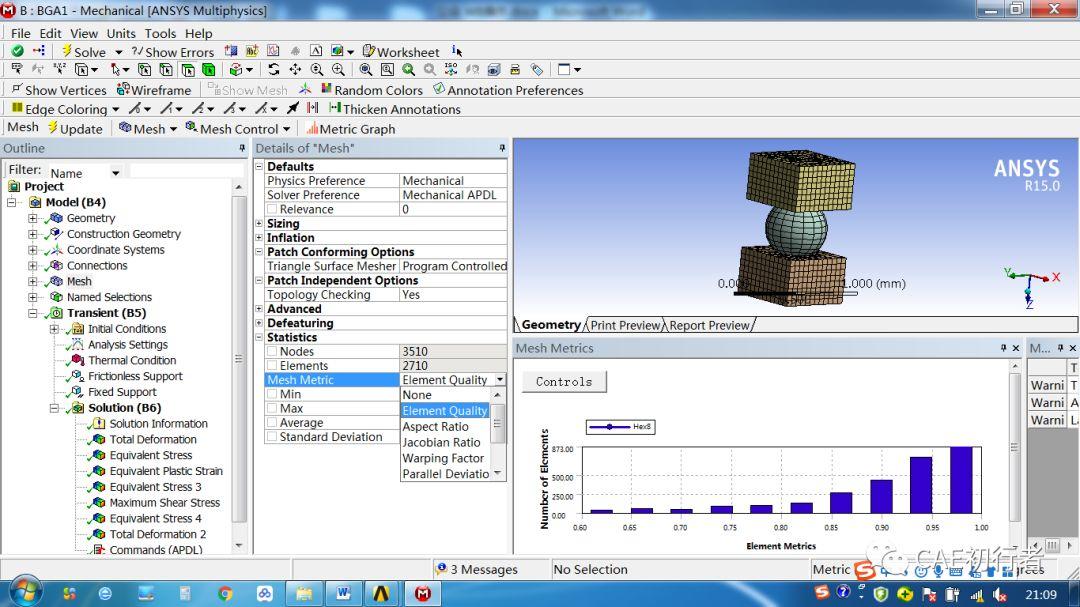Viewport: 1080px width, 607px height.
Task: Expand the Sizing section
Action: point(259,223)
